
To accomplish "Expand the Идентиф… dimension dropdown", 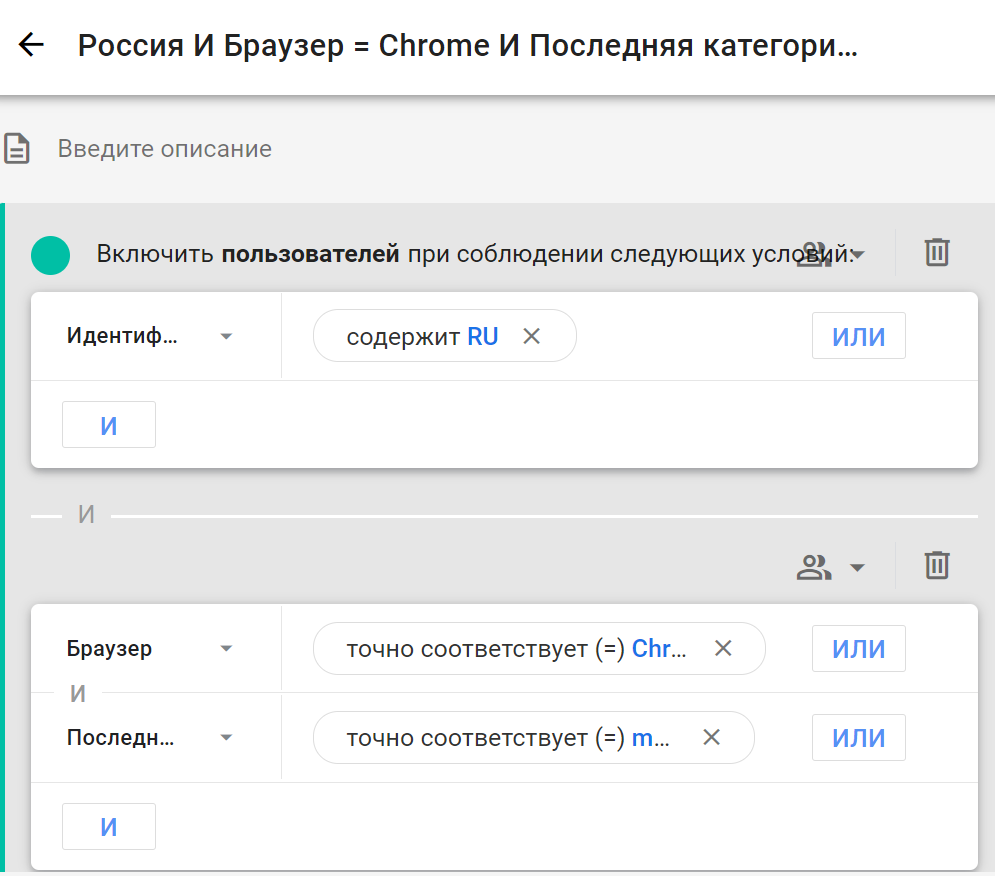I will point(226,336).
